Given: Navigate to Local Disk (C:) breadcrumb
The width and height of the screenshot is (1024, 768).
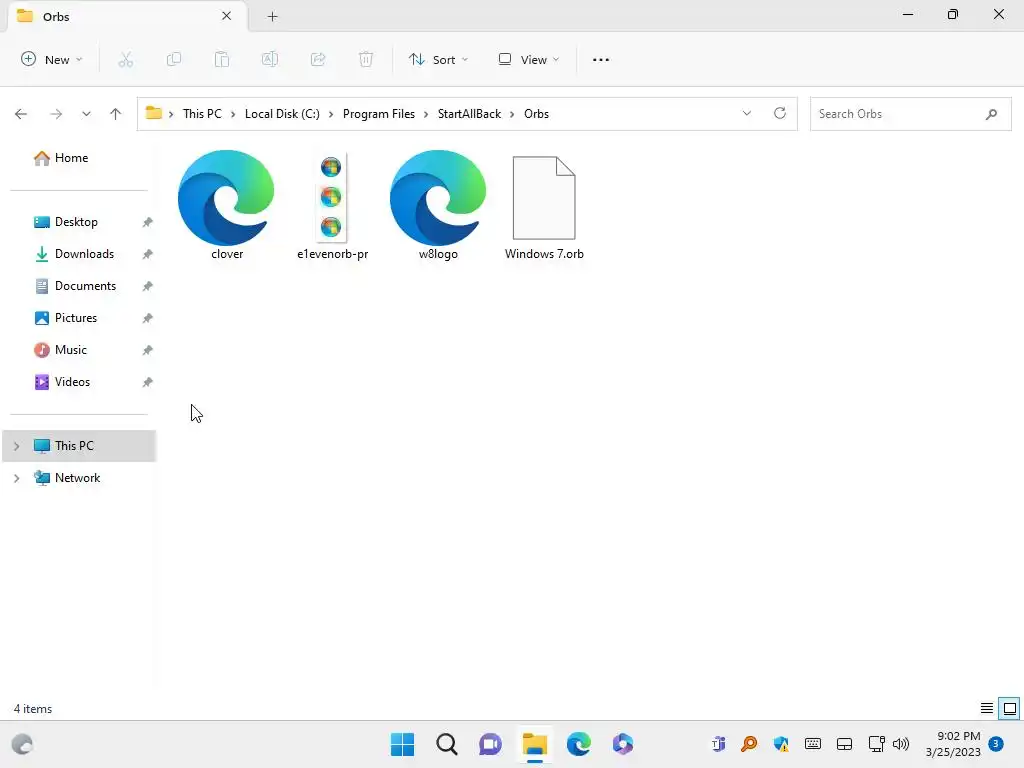Looking at the screenshot, I should (282, 114).
